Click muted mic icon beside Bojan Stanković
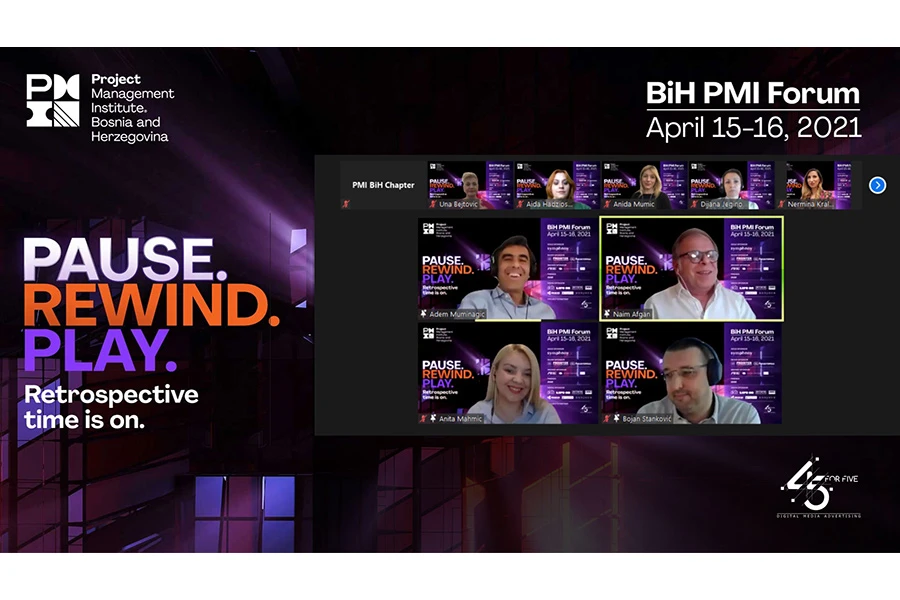Image resolution: width=900 pixels, height=600 pixels. (607, 419)
